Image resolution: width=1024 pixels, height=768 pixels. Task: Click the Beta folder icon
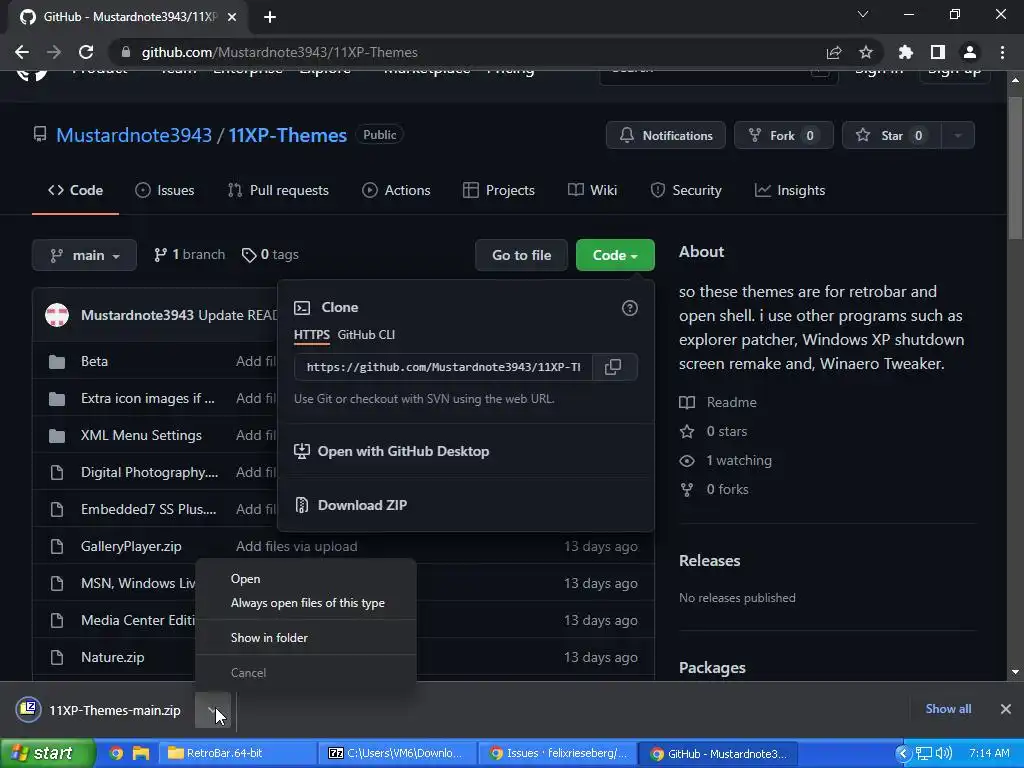click(x=57, y=362)
